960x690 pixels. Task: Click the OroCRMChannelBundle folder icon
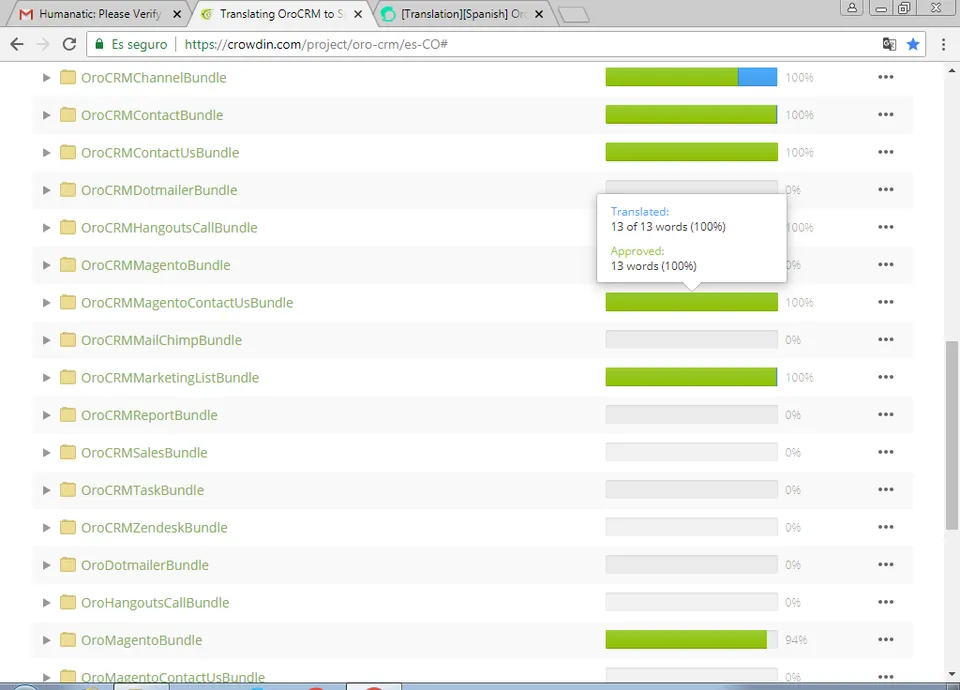68,77
